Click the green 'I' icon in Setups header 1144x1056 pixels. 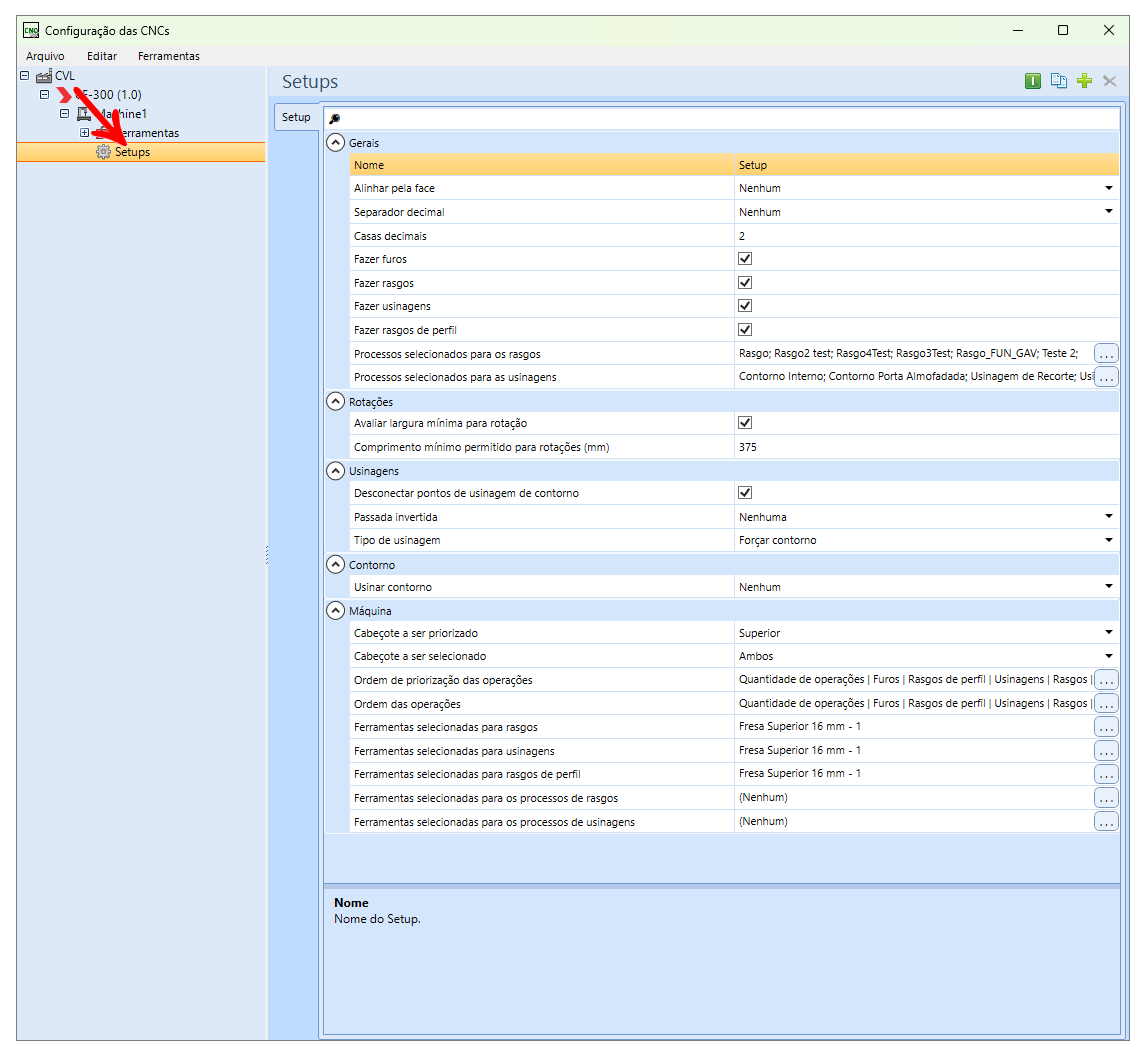click(1032, 81)
